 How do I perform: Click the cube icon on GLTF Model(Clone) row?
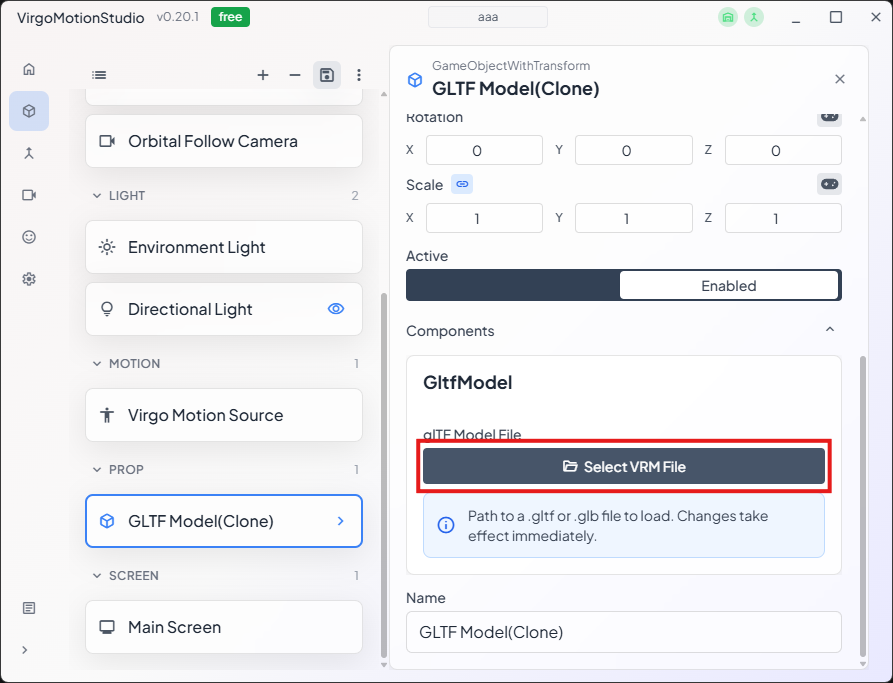click(107, 521)
